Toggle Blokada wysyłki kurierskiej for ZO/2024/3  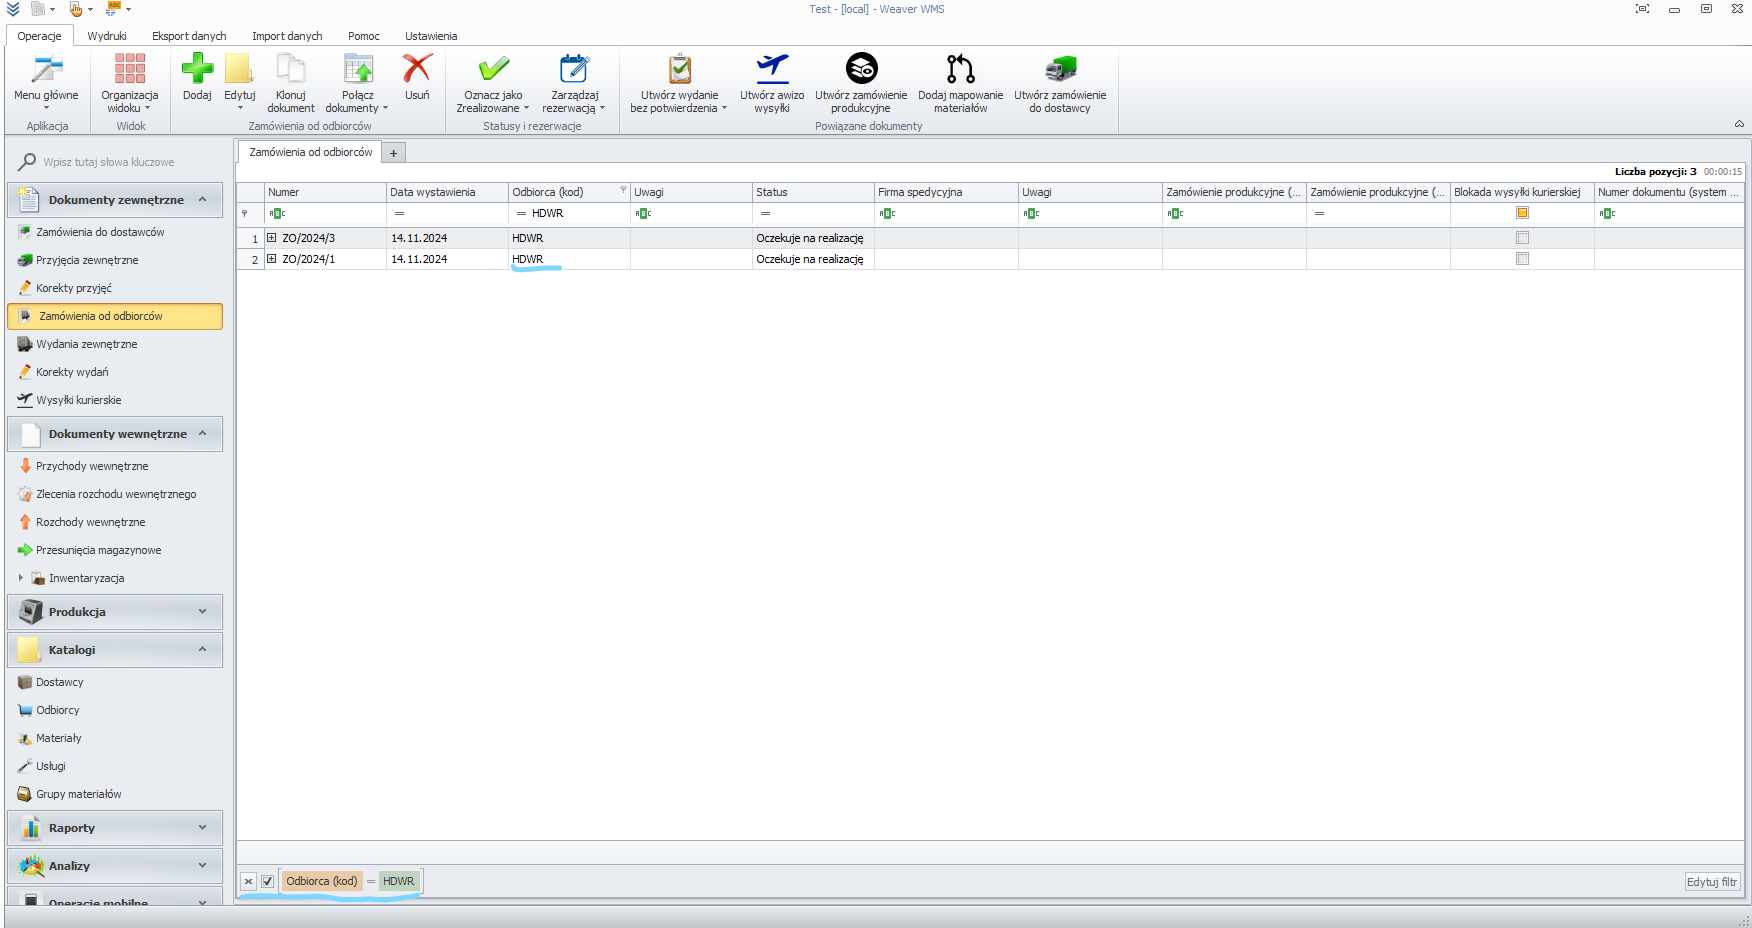[x=1522, y=238]
